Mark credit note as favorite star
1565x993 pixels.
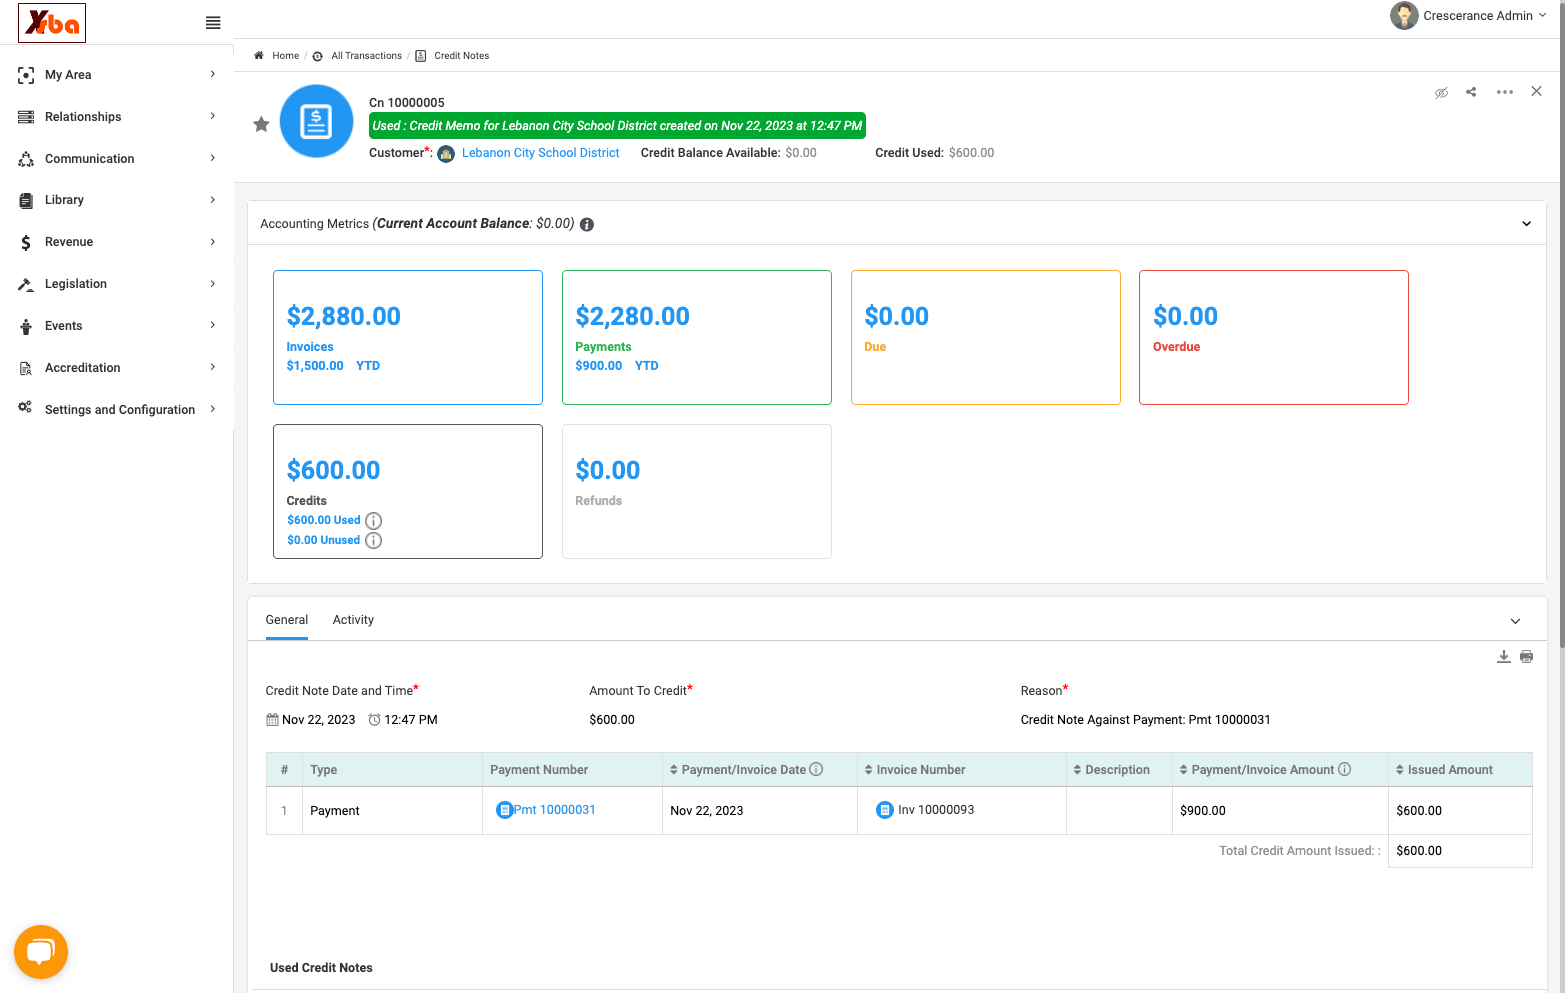(261, 124)
